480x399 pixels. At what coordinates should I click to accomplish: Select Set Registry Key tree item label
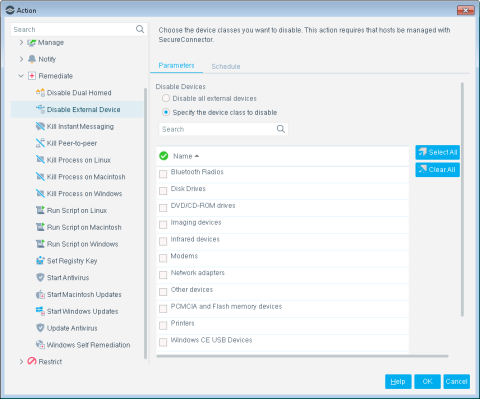(x=72, y=261)
